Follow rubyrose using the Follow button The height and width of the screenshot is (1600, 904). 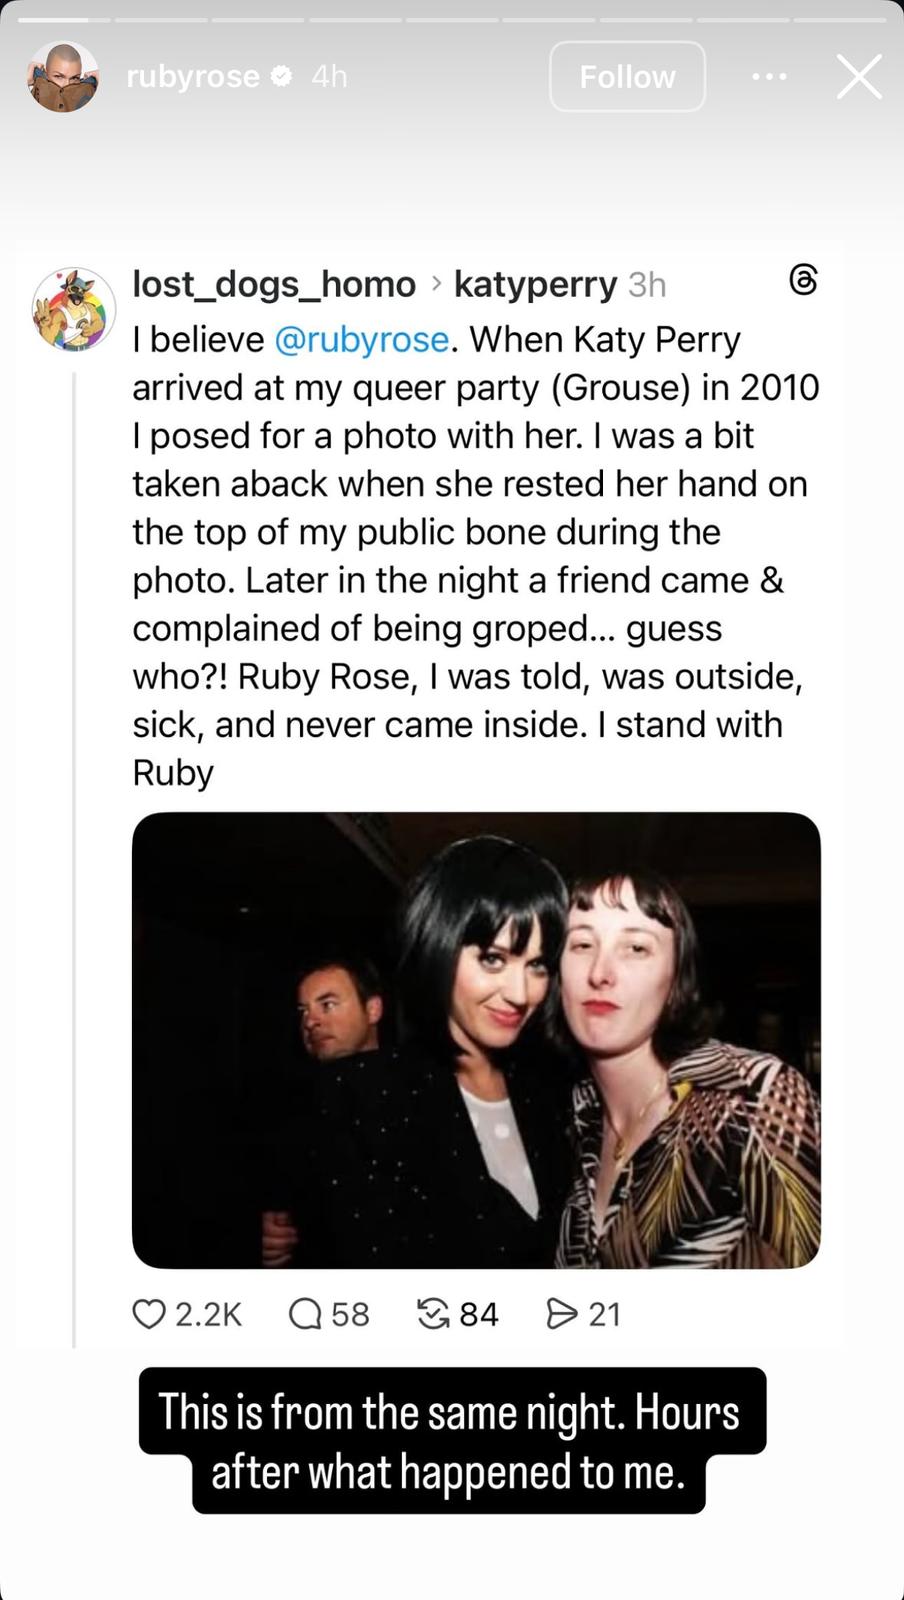(x=627, y=76)
